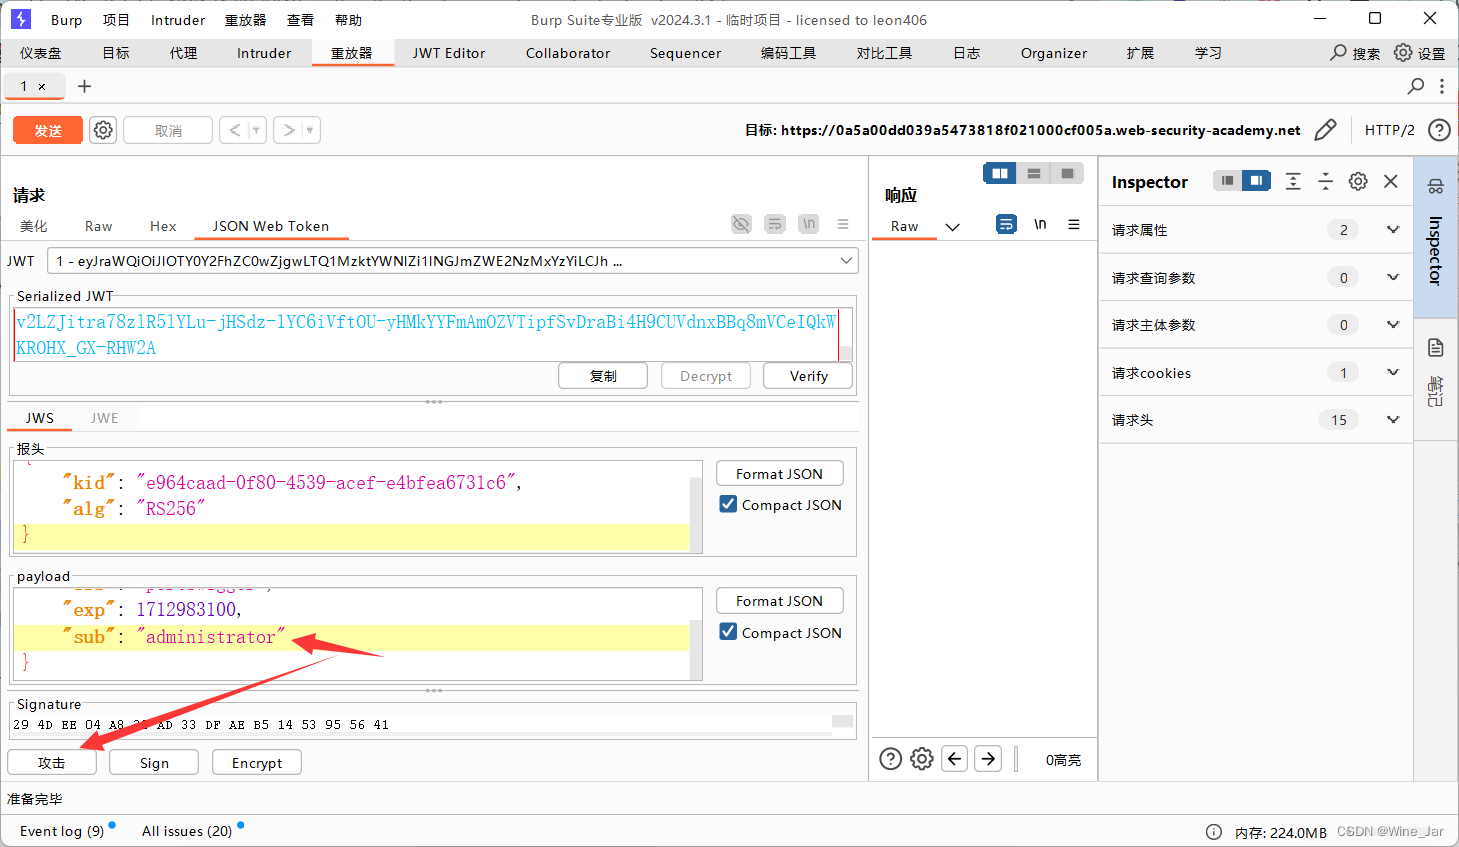
Task: Click the orange Send button
Action: pyautogui.click(x=48, y=130)
